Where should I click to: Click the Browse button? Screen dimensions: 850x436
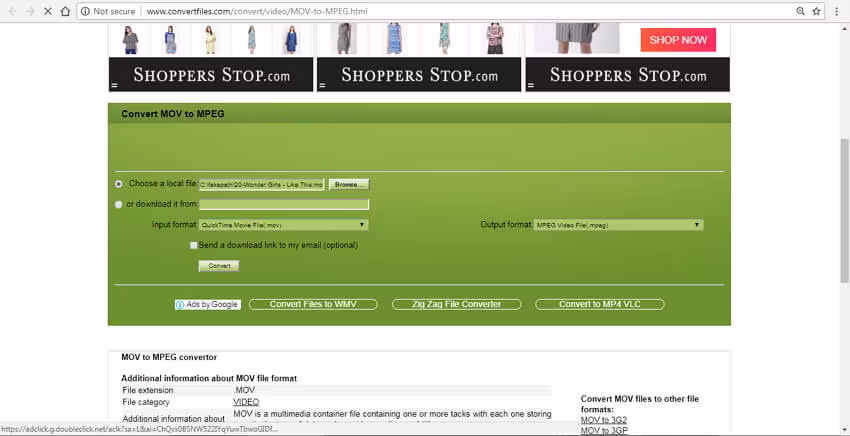coord(349,184)
